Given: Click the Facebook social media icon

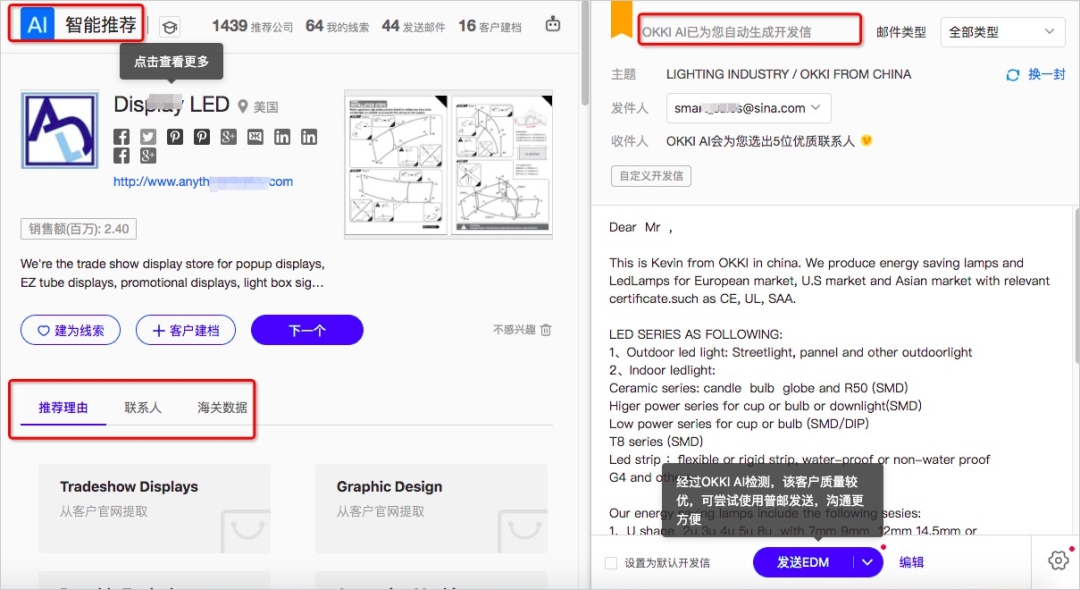Looking at the screenshot, I should [x=121, y=136].
